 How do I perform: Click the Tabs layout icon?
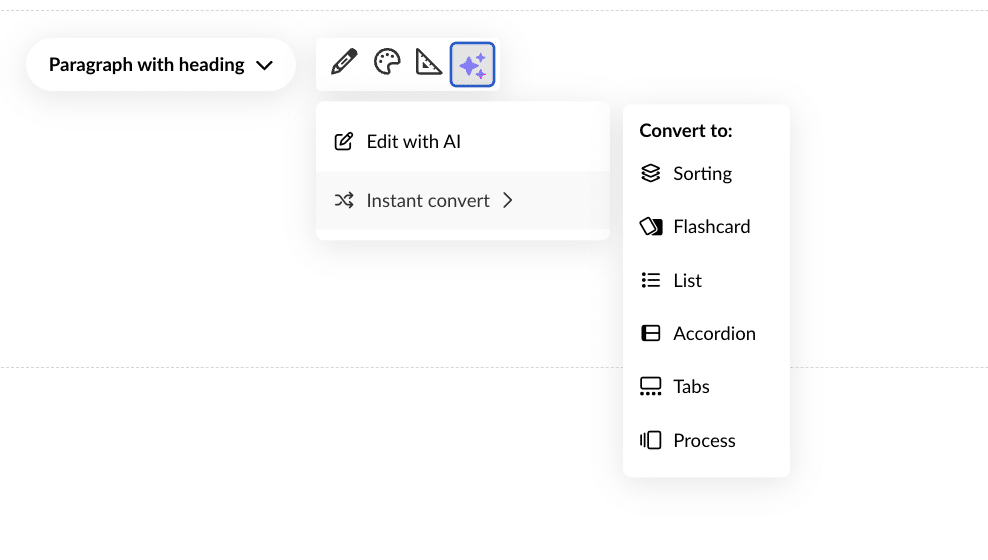point(651,387)
